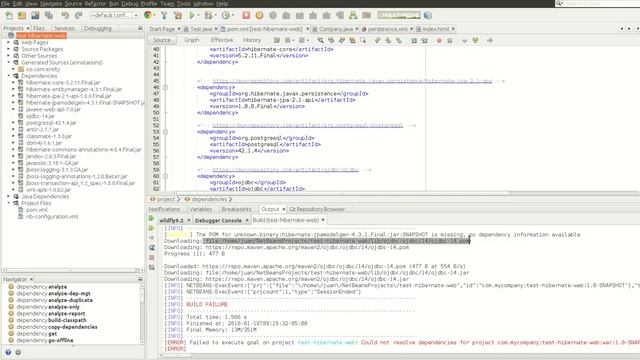Click the Profile Project clock icon
This screenshot has height=360, width=640.
tap(225, 16)
